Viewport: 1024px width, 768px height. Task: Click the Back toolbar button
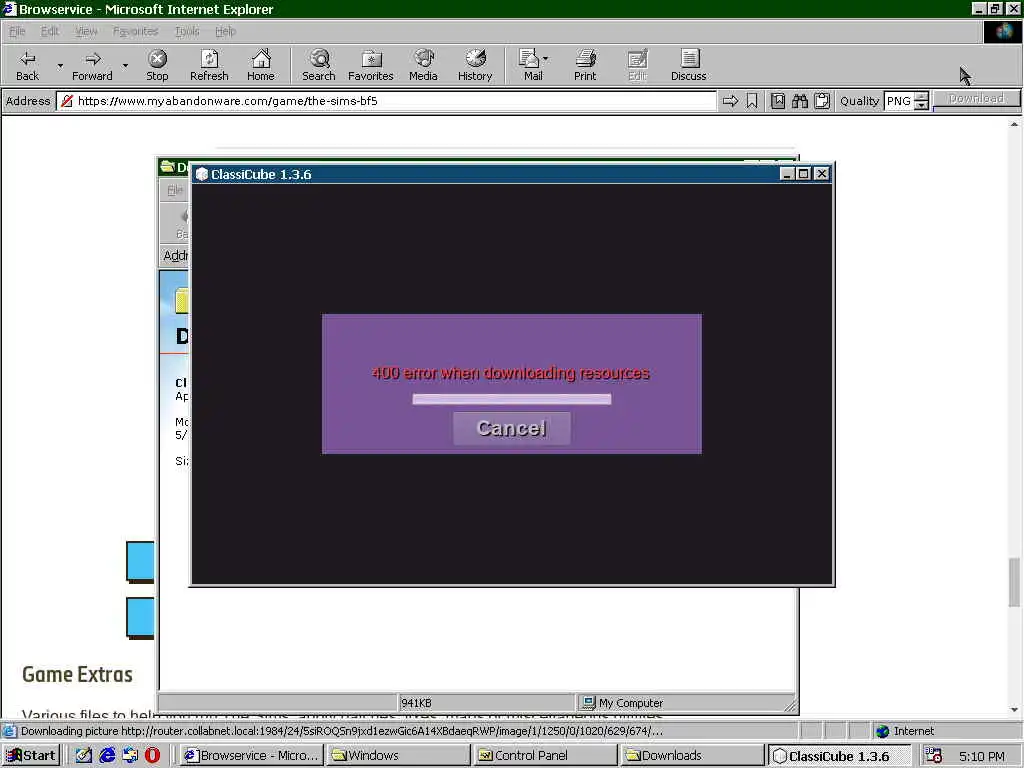pyautogui.click(x=27, y=65)
